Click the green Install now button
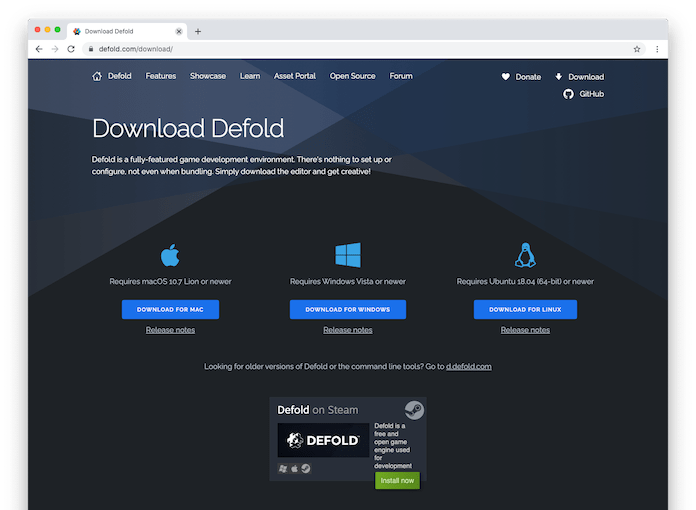Viewport: 696px width, 510px height. [x=397, y=481]
